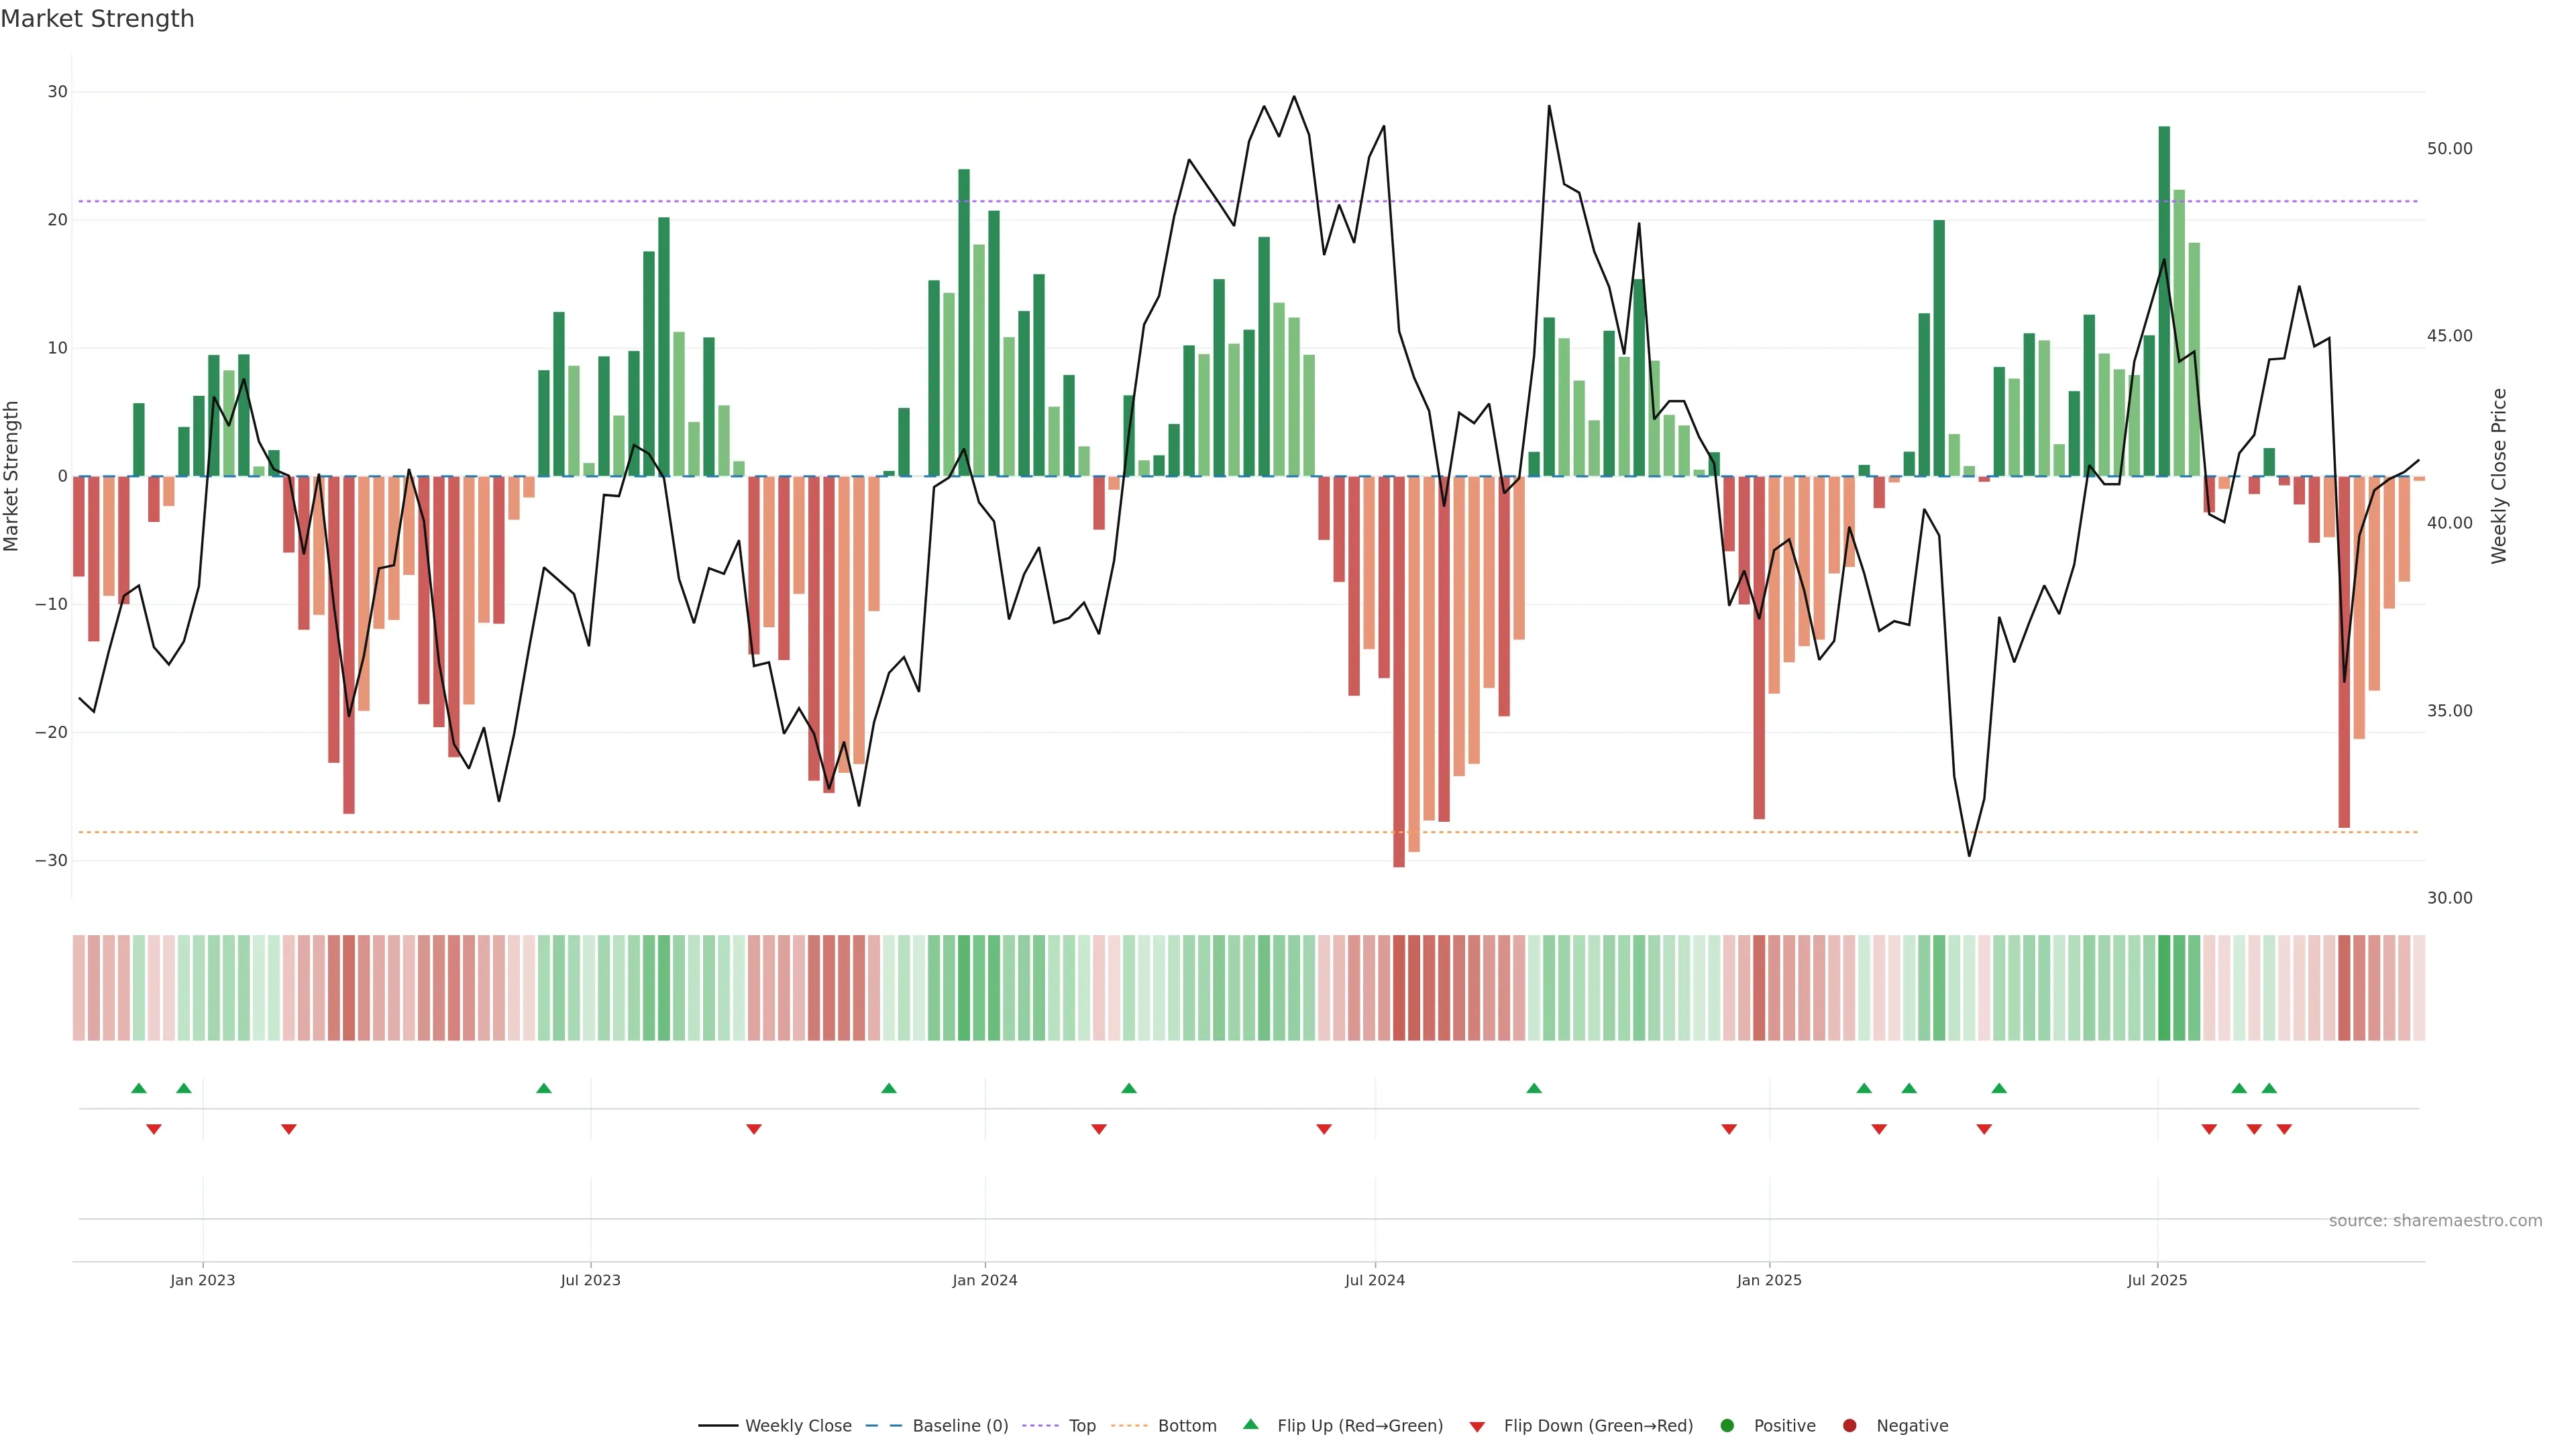Image resolution: width=2576 pixels, height=1449 pixels.
Task: Click the dark red Negative dot in the legend
Action: pyautogui.click(x=1849, y=1425)
